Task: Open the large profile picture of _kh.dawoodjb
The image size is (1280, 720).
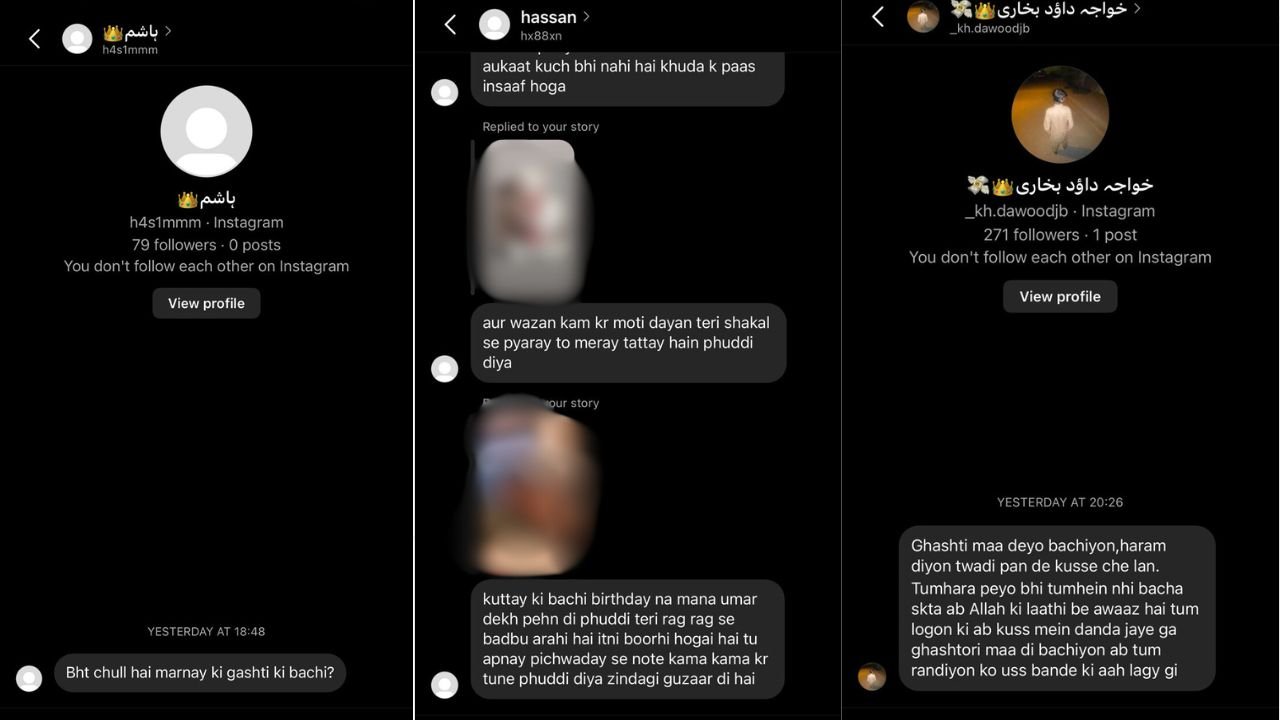Action: (x=1060, y=114)
